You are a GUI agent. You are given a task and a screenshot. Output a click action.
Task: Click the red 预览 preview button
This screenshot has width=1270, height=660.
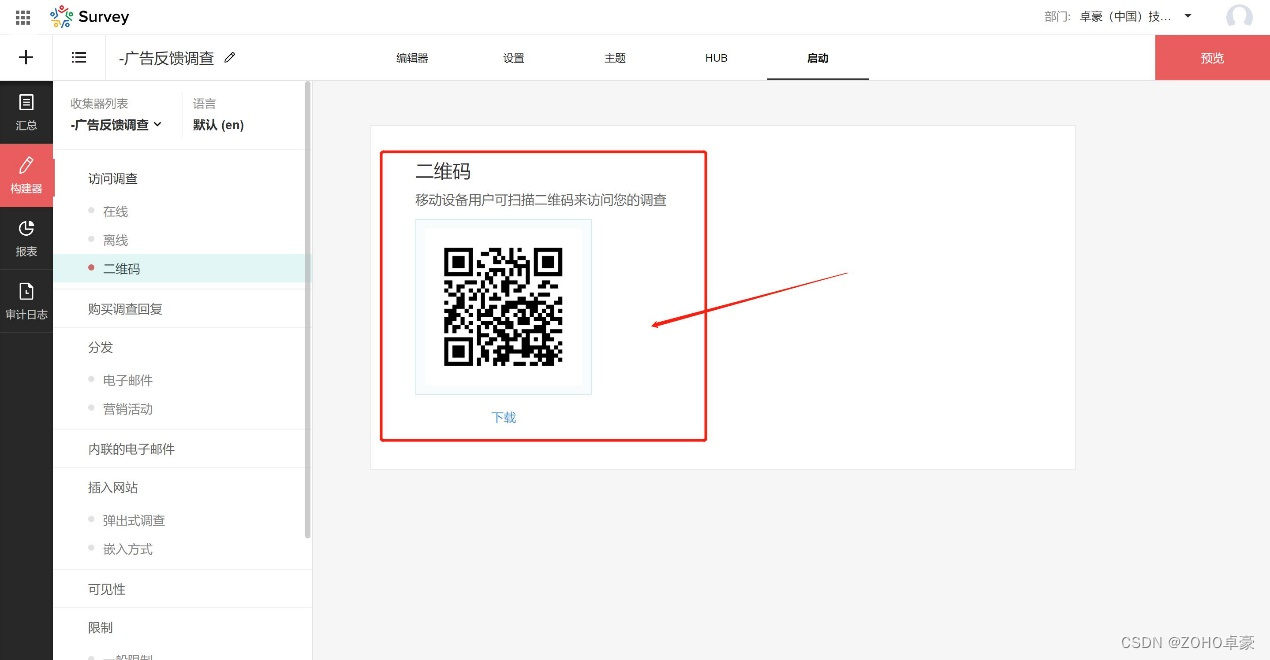click(1212, 58)
